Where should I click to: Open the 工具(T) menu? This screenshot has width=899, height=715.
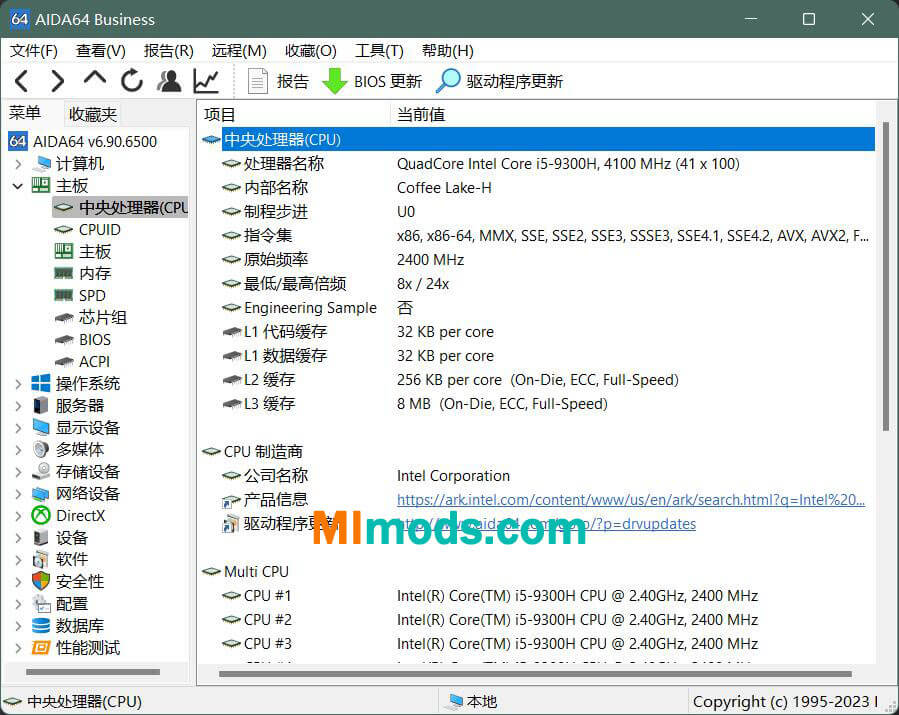(x=379, y=51)
